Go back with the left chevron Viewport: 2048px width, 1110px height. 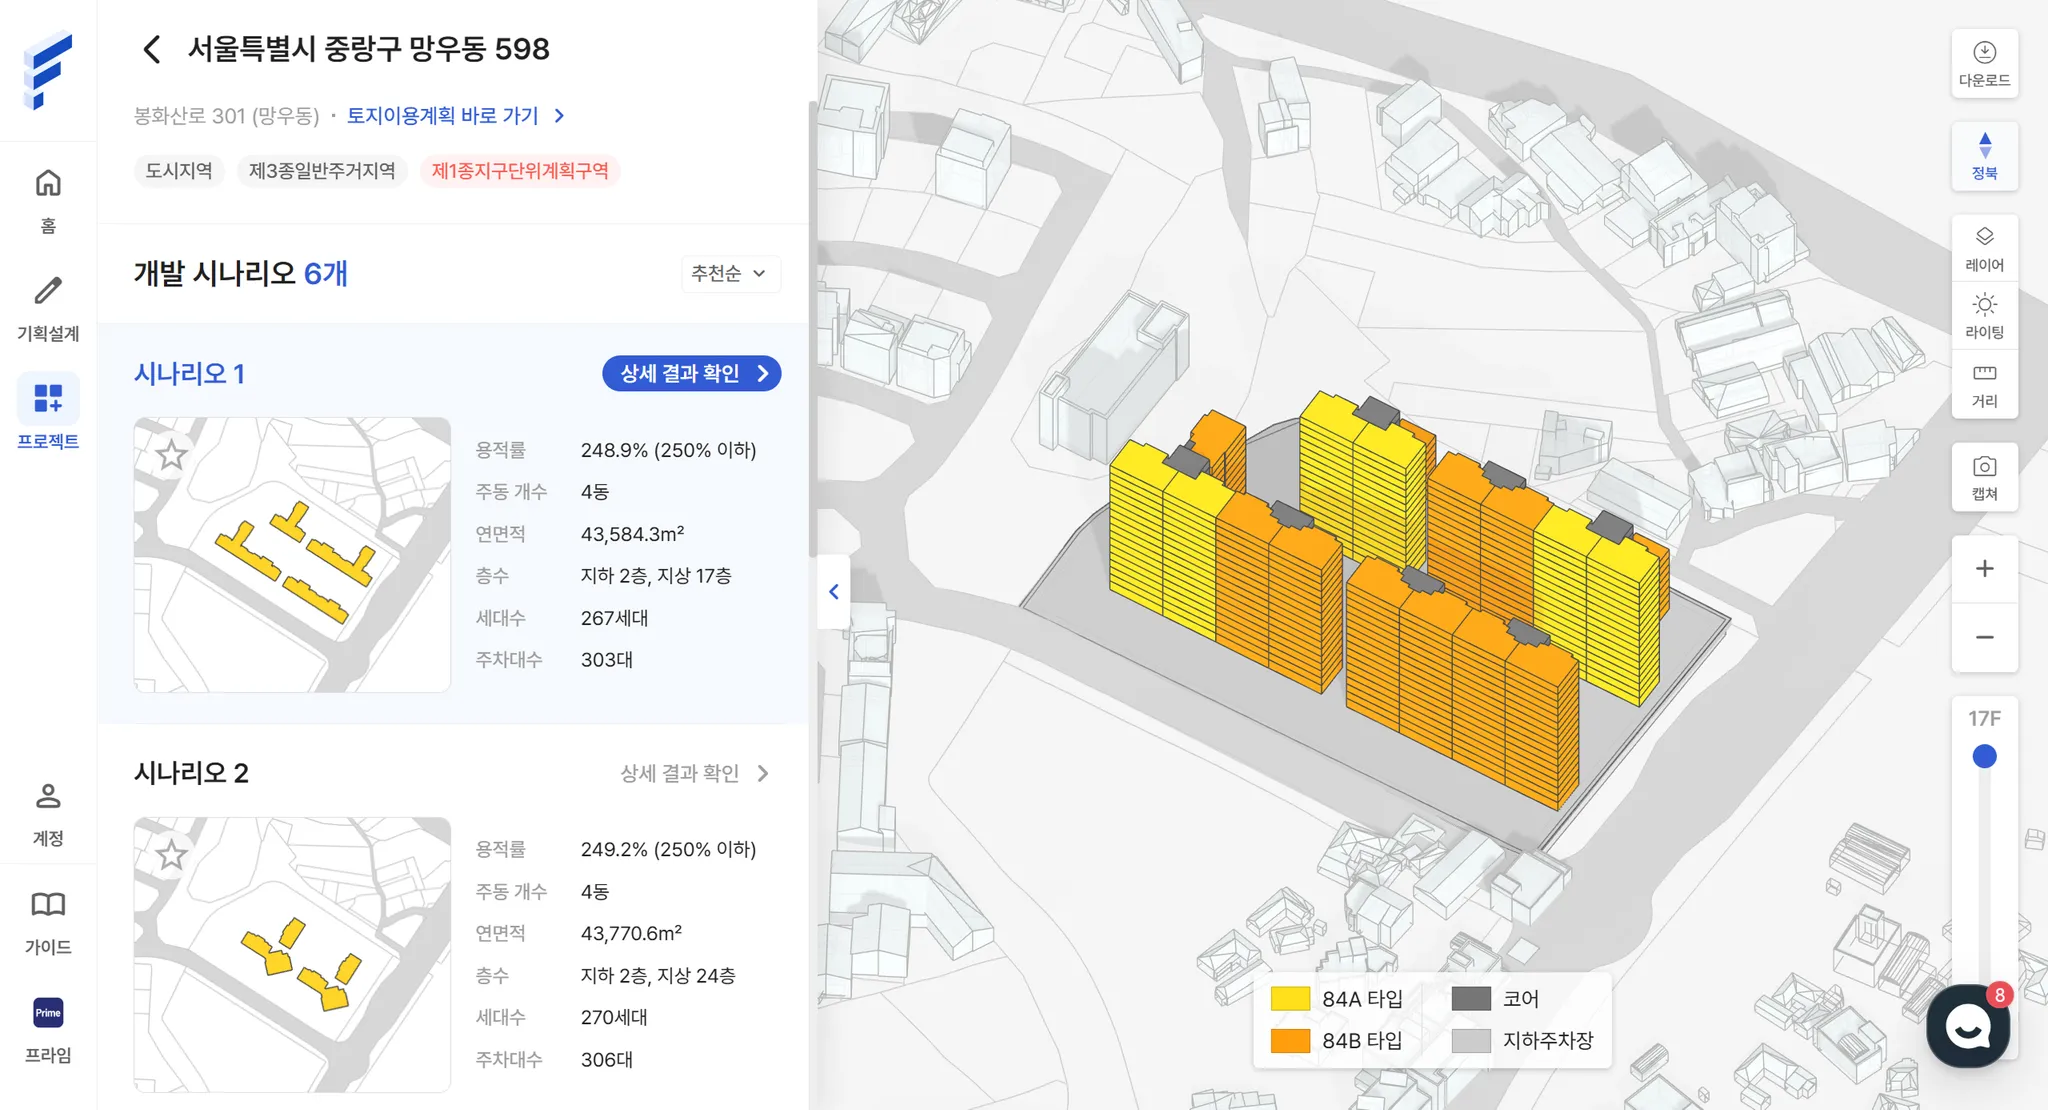click(152, 49)
